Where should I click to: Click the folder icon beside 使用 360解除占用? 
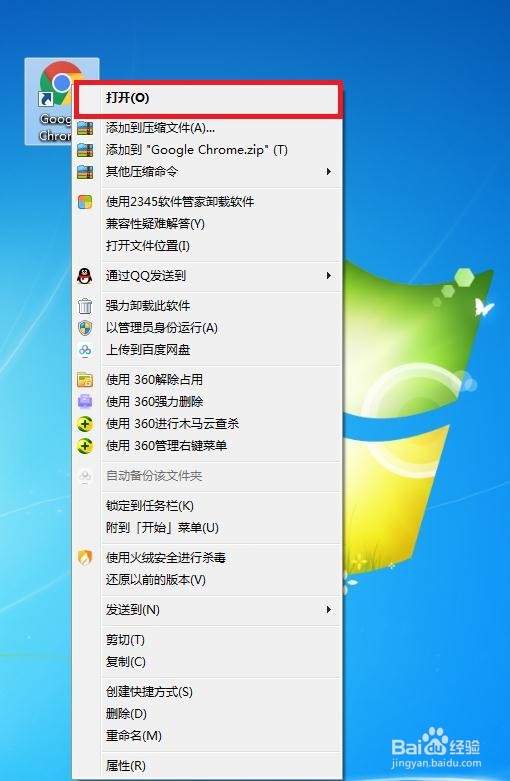(x=85, y=380)
